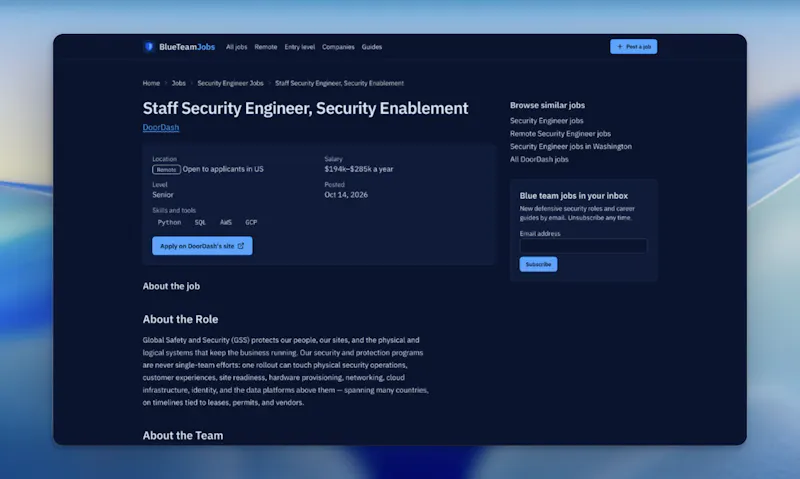Click the posted date Oct 14, 2026
Viewport: 800px width, 479px height.
coord(346,194)
